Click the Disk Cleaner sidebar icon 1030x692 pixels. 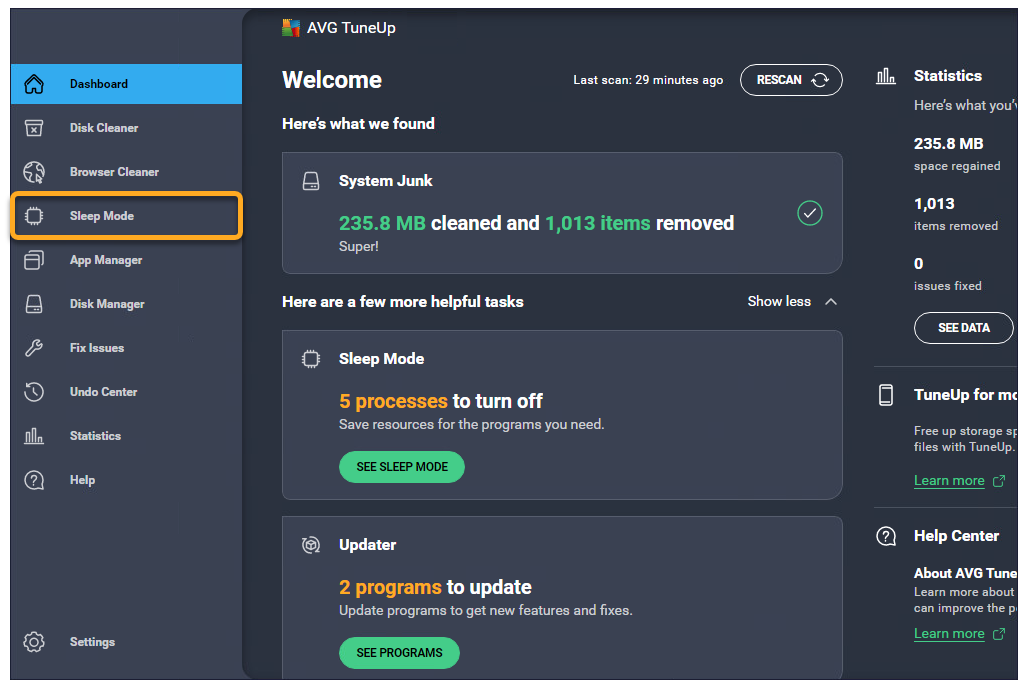tap(34, 128)
